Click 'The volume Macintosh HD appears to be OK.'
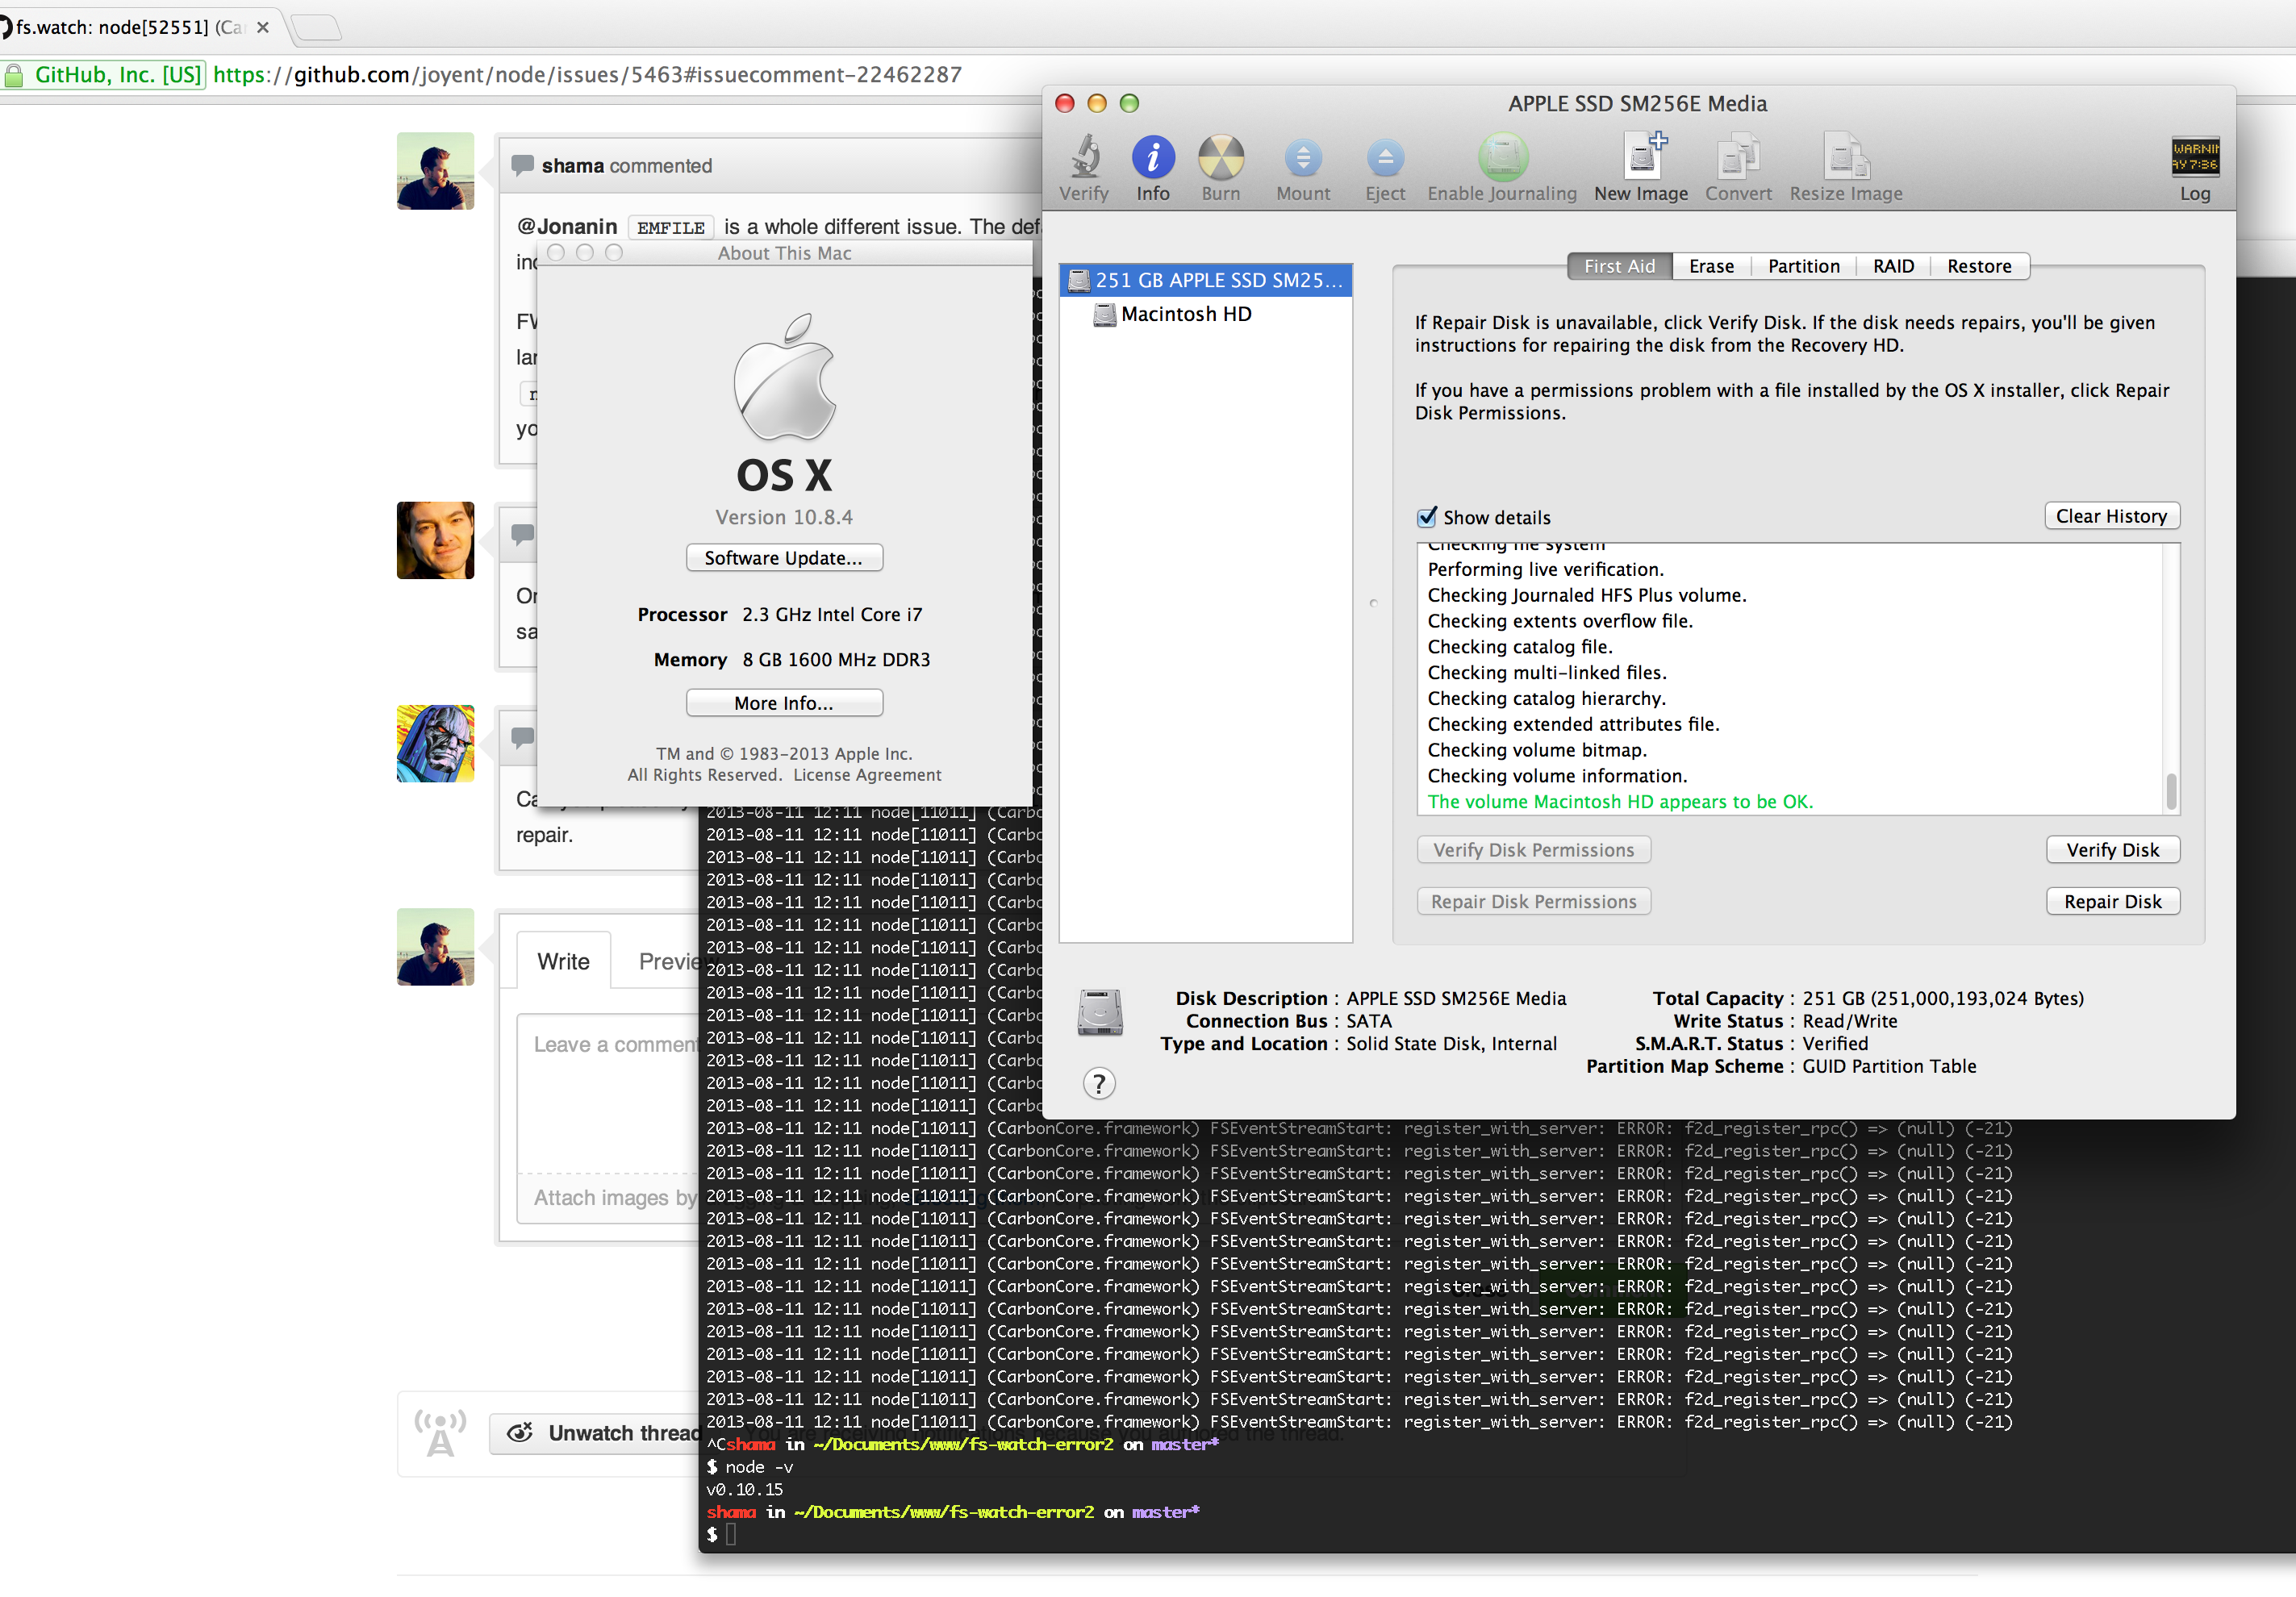 tap(1619, 802)
